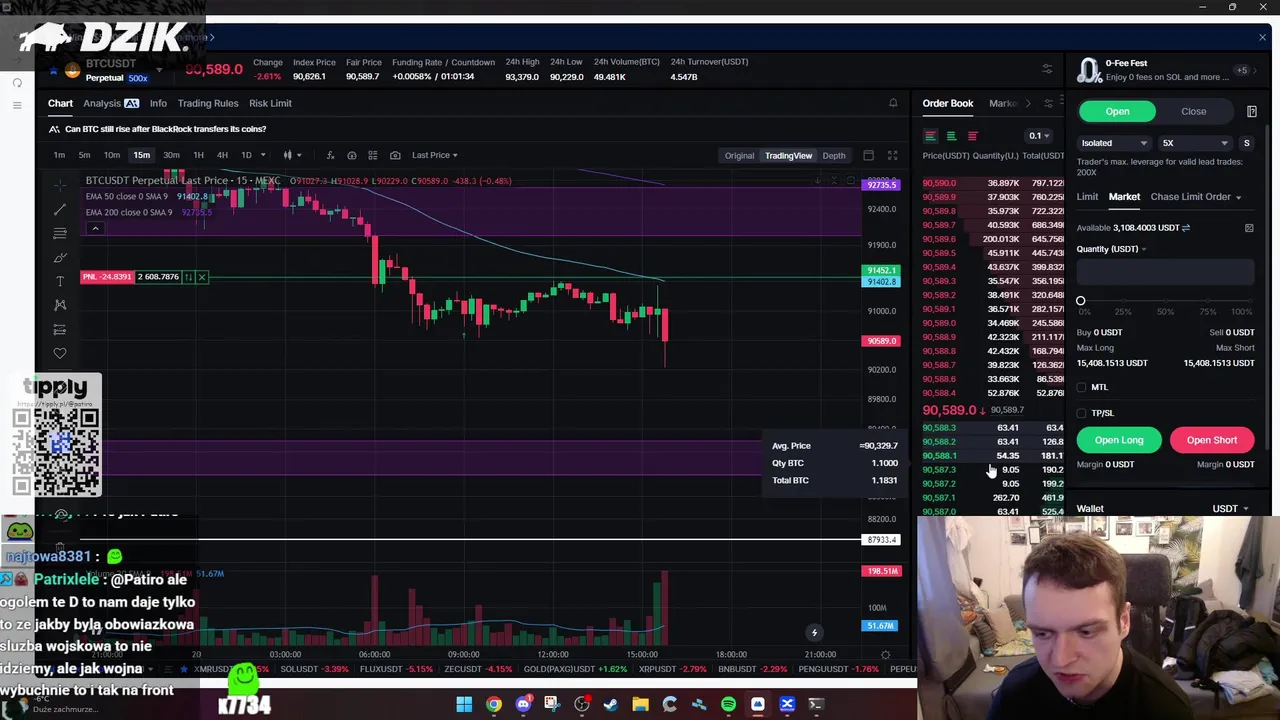This screenshot has width=1280, height=720.
Task: Enable the TP/SL checkbox
Action: click(1082, 413)
